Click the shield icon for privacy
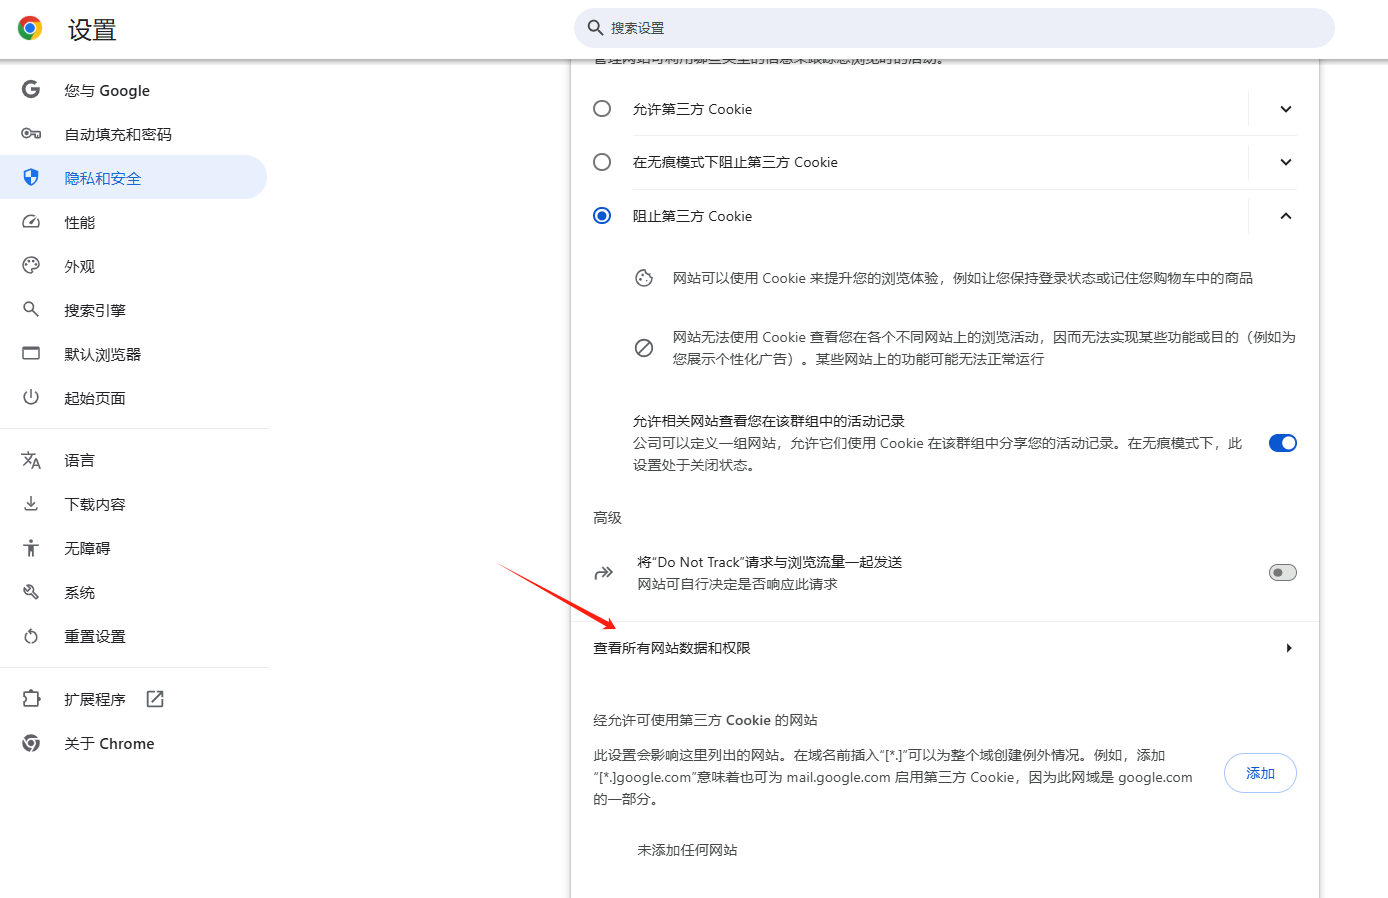The width and height of the screenshot is (1388, 898). tap(31, 177)
